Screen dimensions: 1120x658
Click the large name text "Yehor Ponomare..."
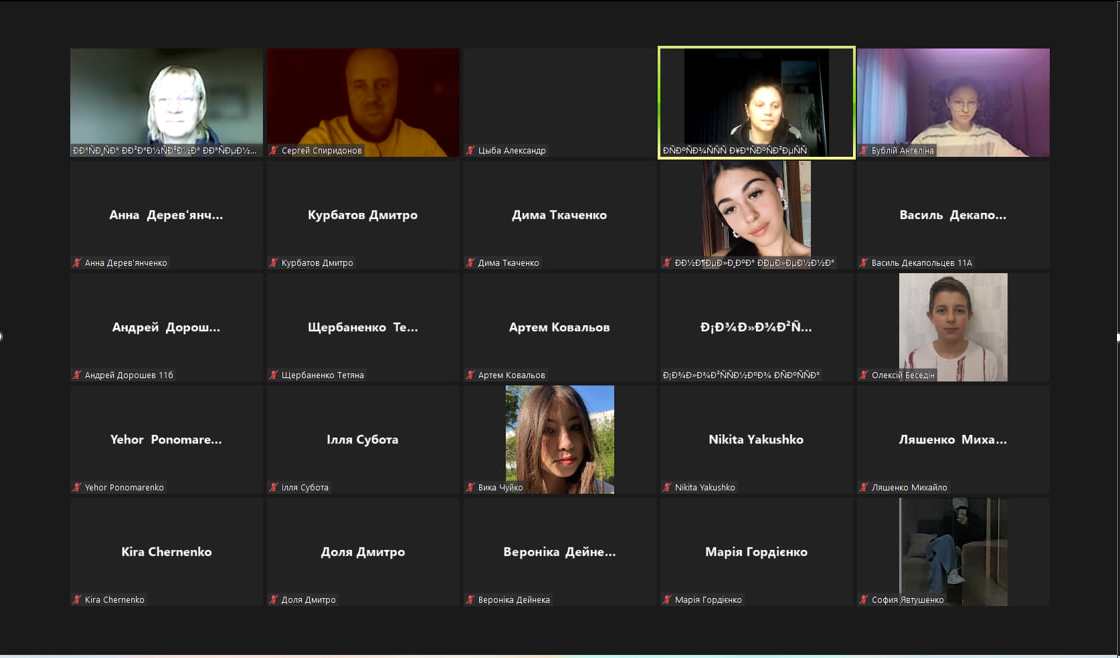tap(166, 439)
